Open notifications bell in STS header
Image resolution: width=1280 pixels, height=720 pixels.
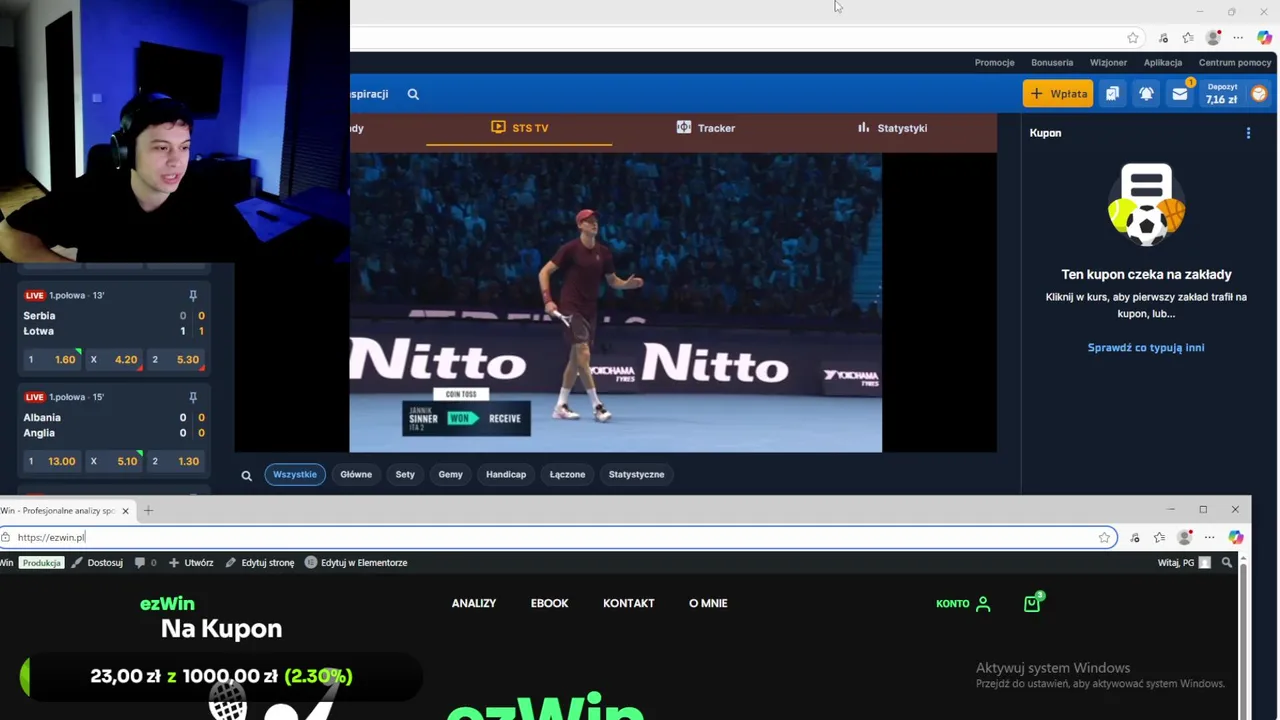[1146, 94]
